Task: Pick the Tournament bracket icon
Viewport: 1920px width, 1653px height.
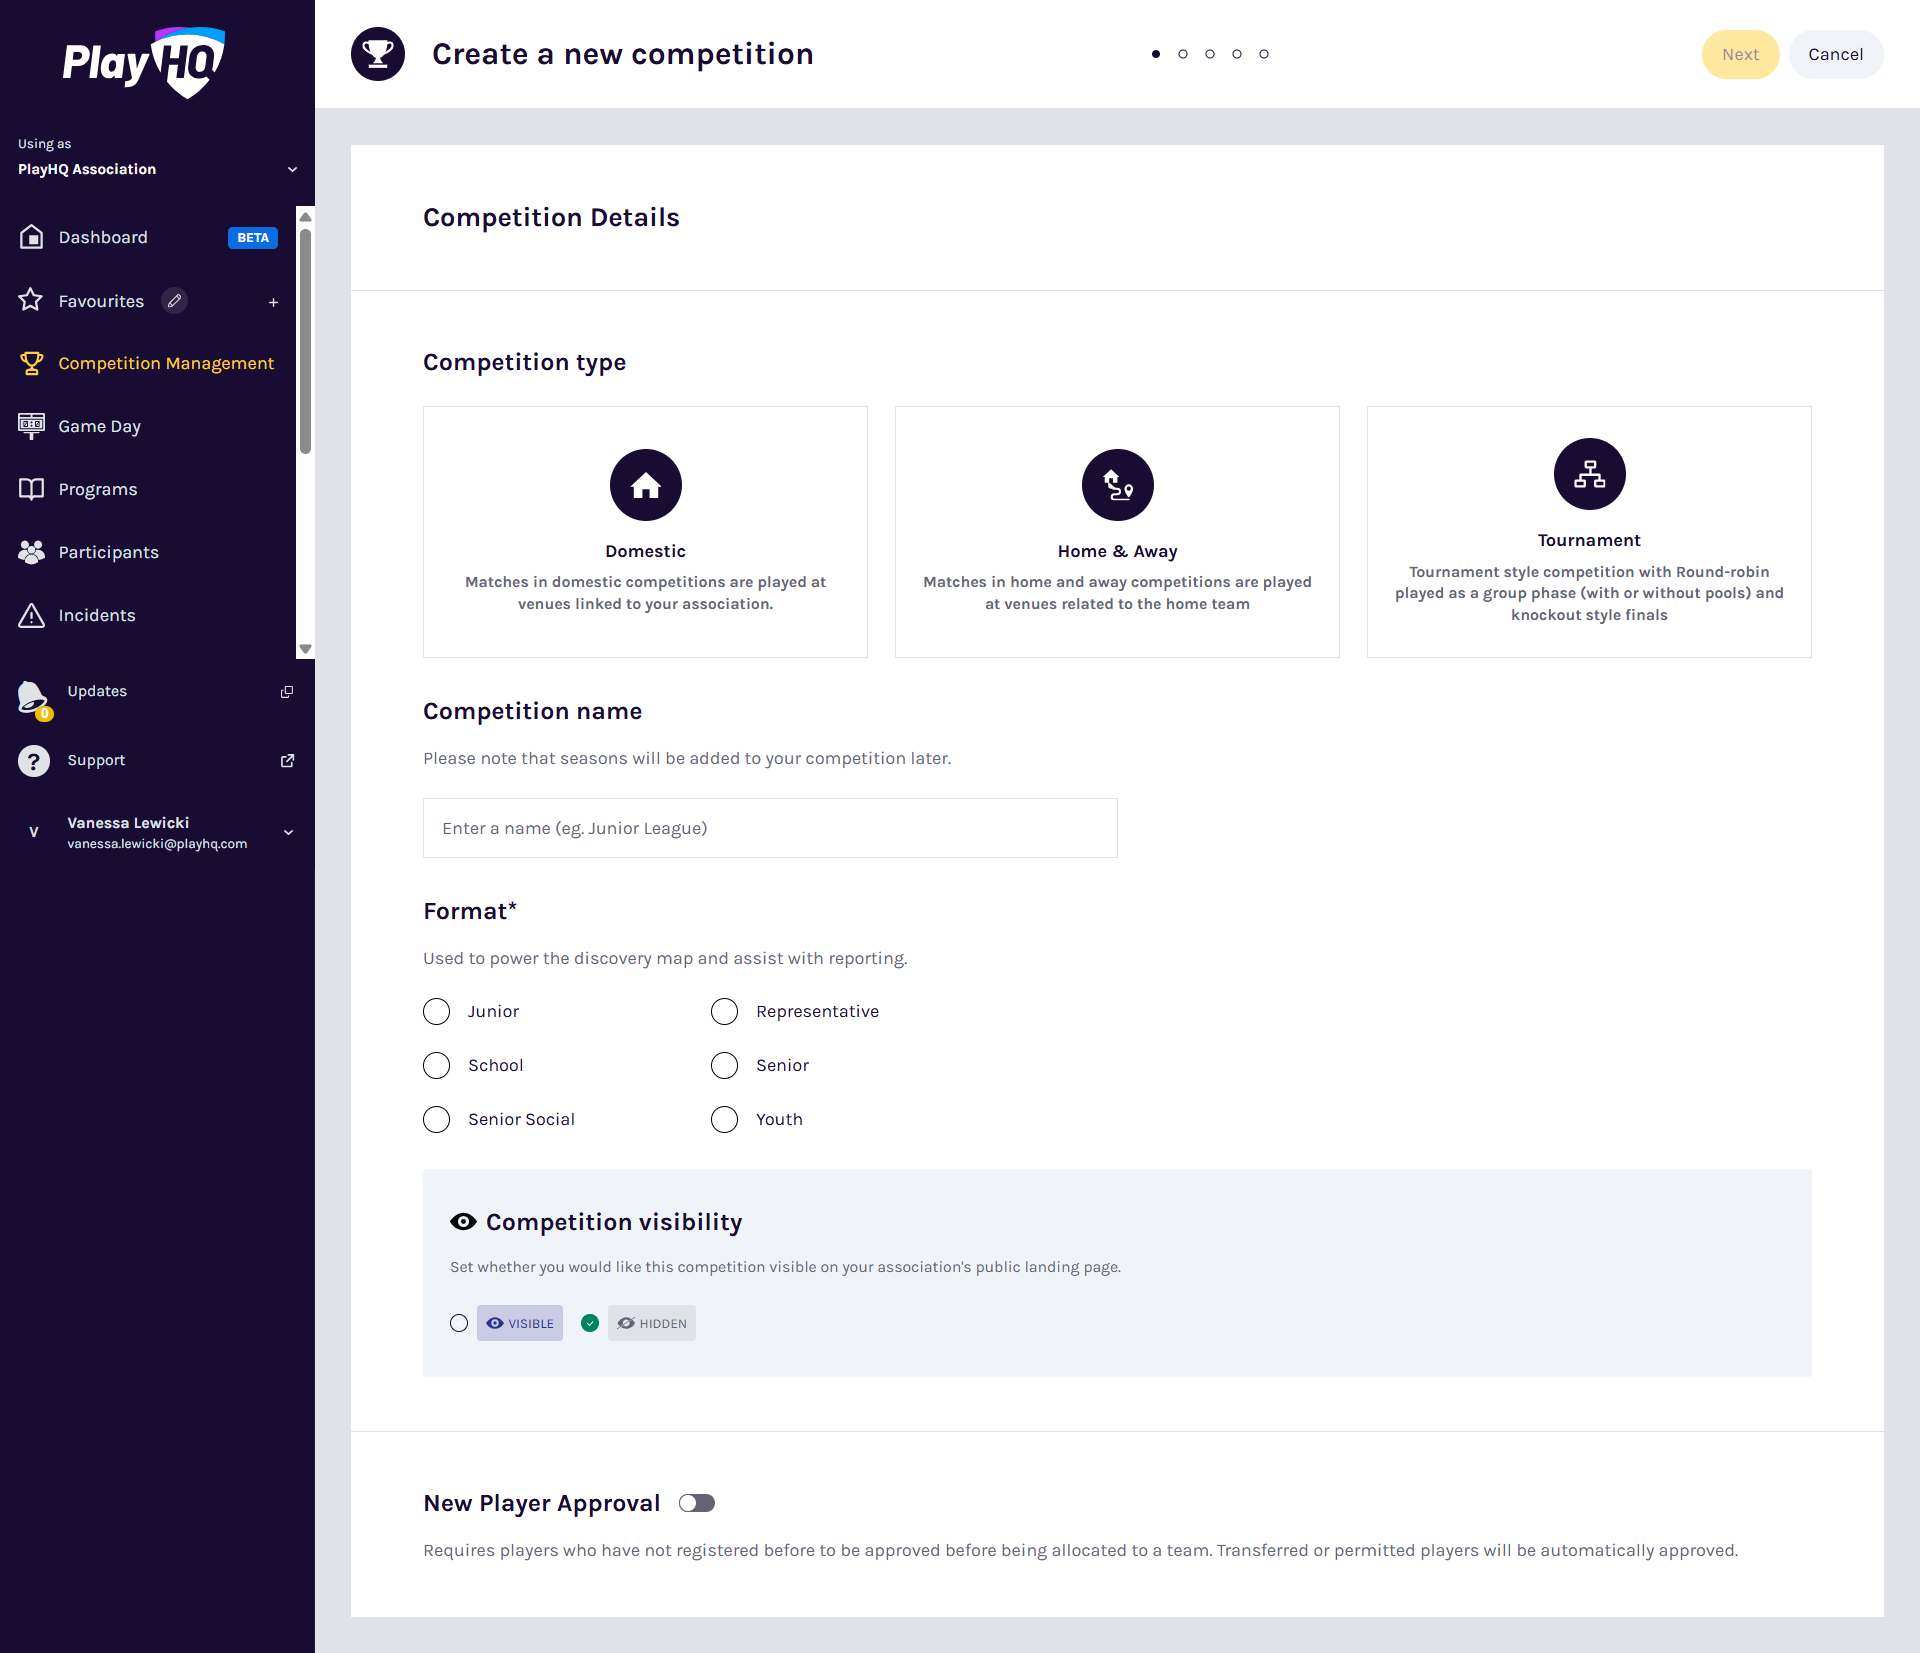Action: click(1589, 474)
